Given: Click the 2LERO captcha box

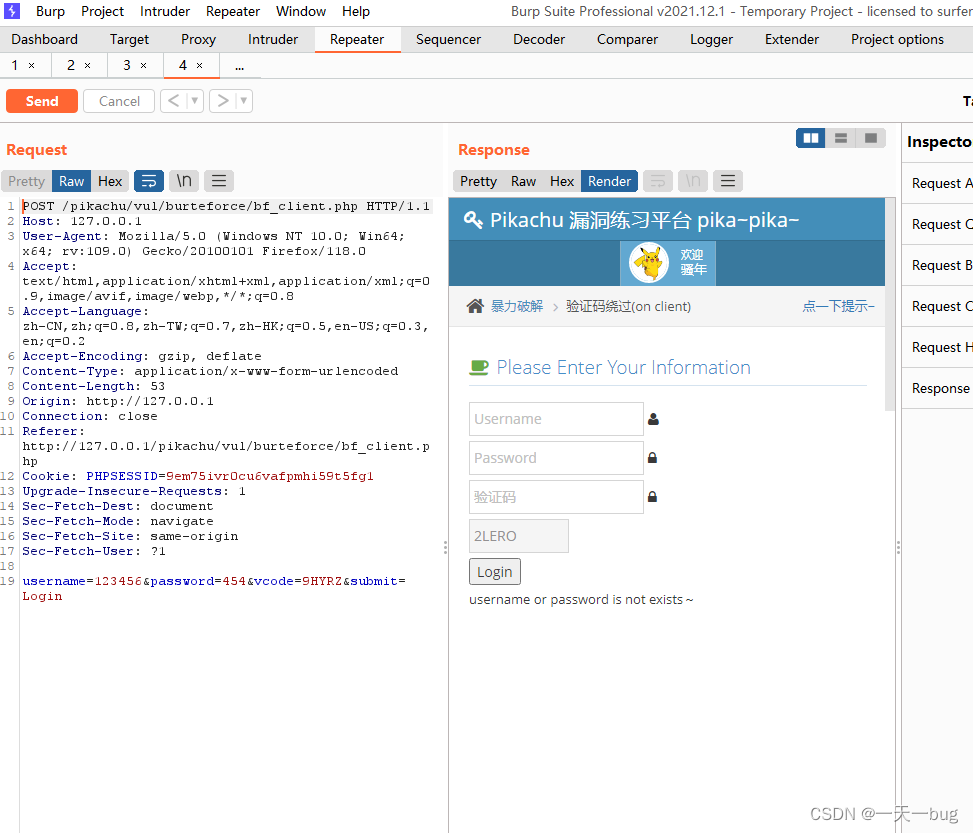Looking at the screenshot, I should [x=519, y=536].
